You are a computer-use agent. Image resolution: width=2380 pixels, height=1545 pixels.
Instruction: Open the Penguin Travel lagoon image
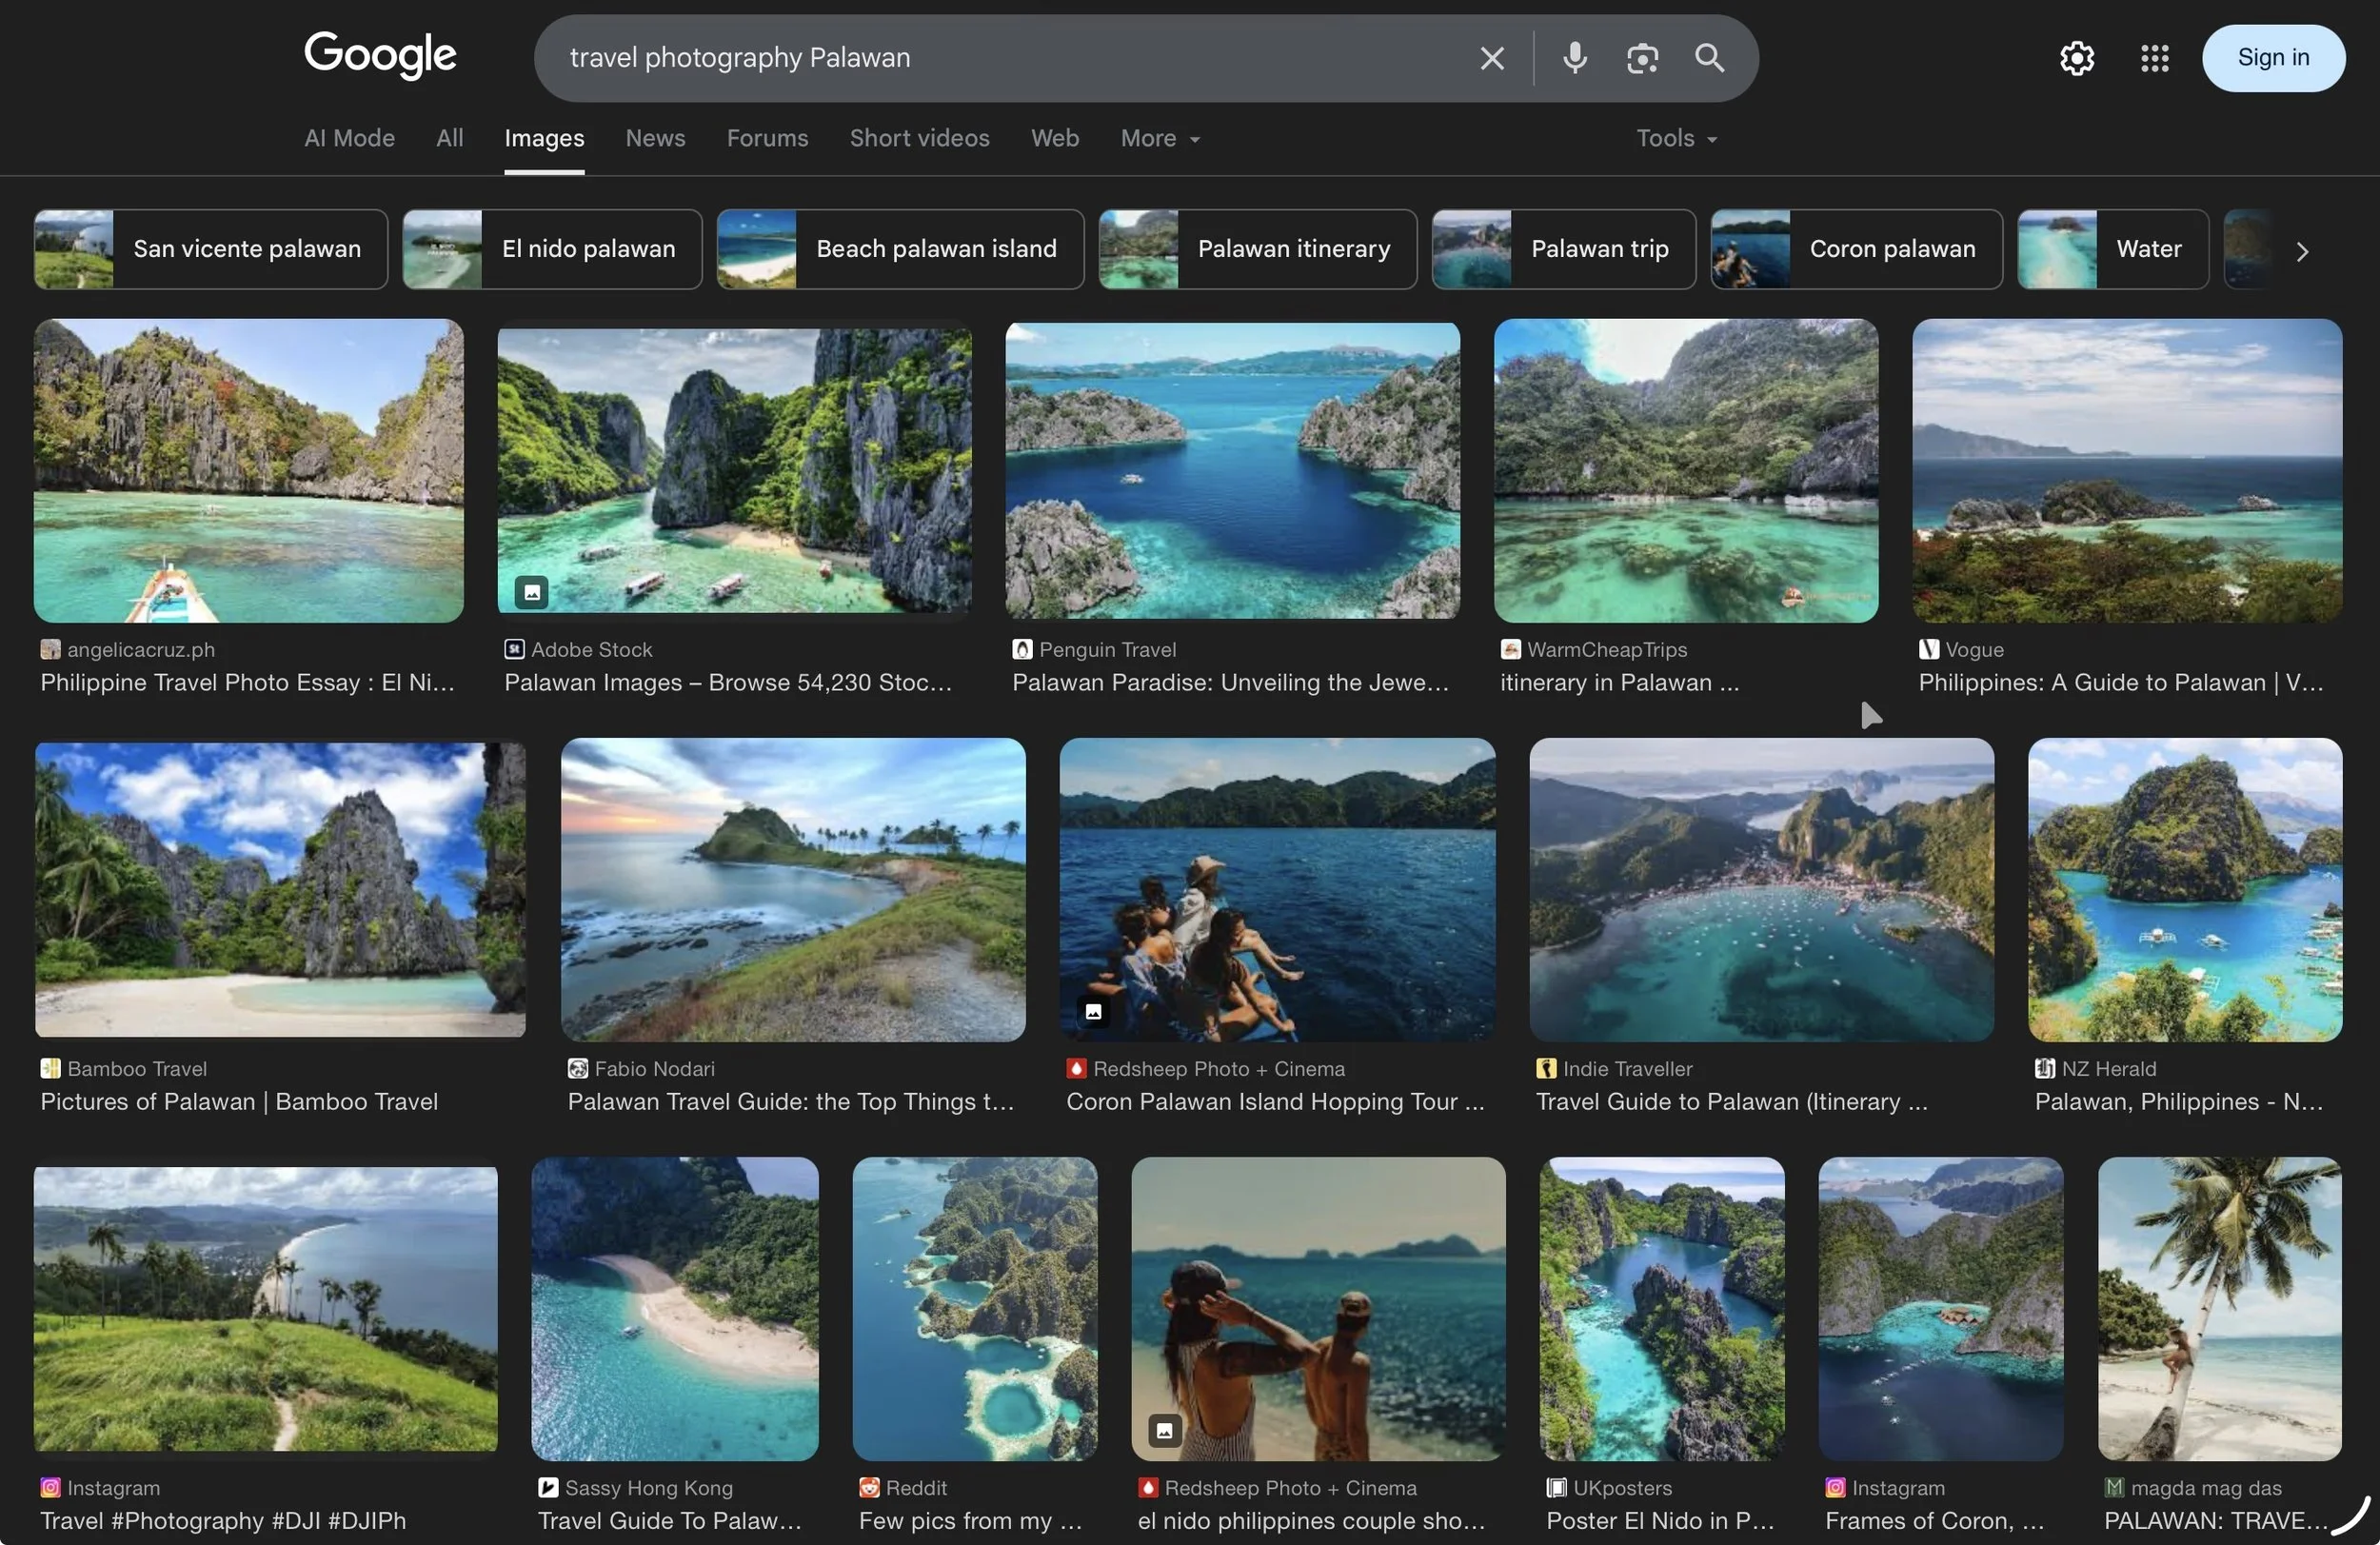click(x=1232, y=470)
